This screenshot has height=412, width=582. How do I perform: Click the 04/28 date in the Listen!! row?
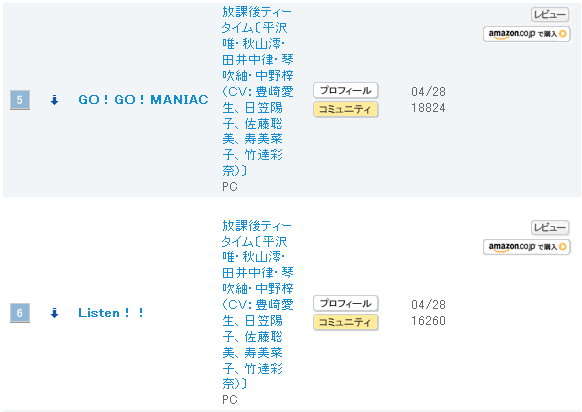click(x=428, y=305)
